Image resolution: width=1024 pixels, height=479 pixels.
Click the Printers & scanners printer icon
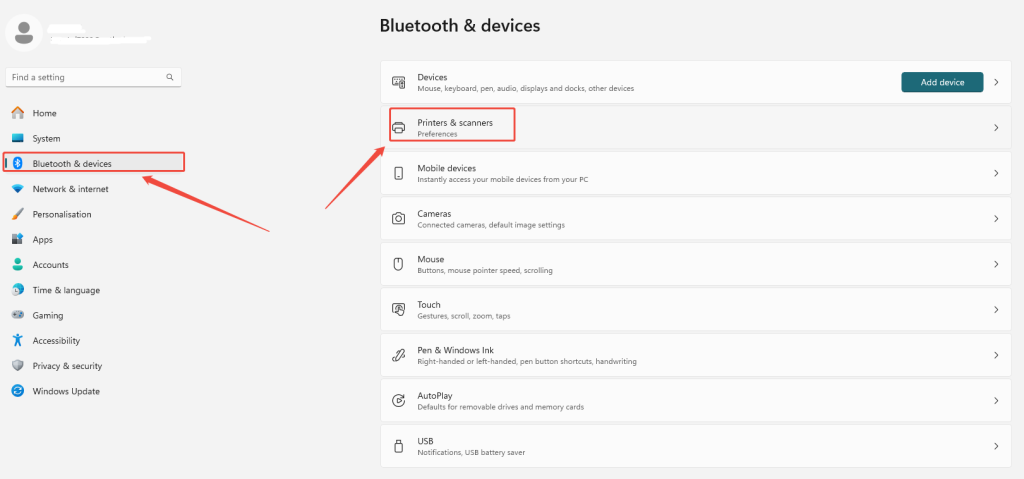point(399,128)
